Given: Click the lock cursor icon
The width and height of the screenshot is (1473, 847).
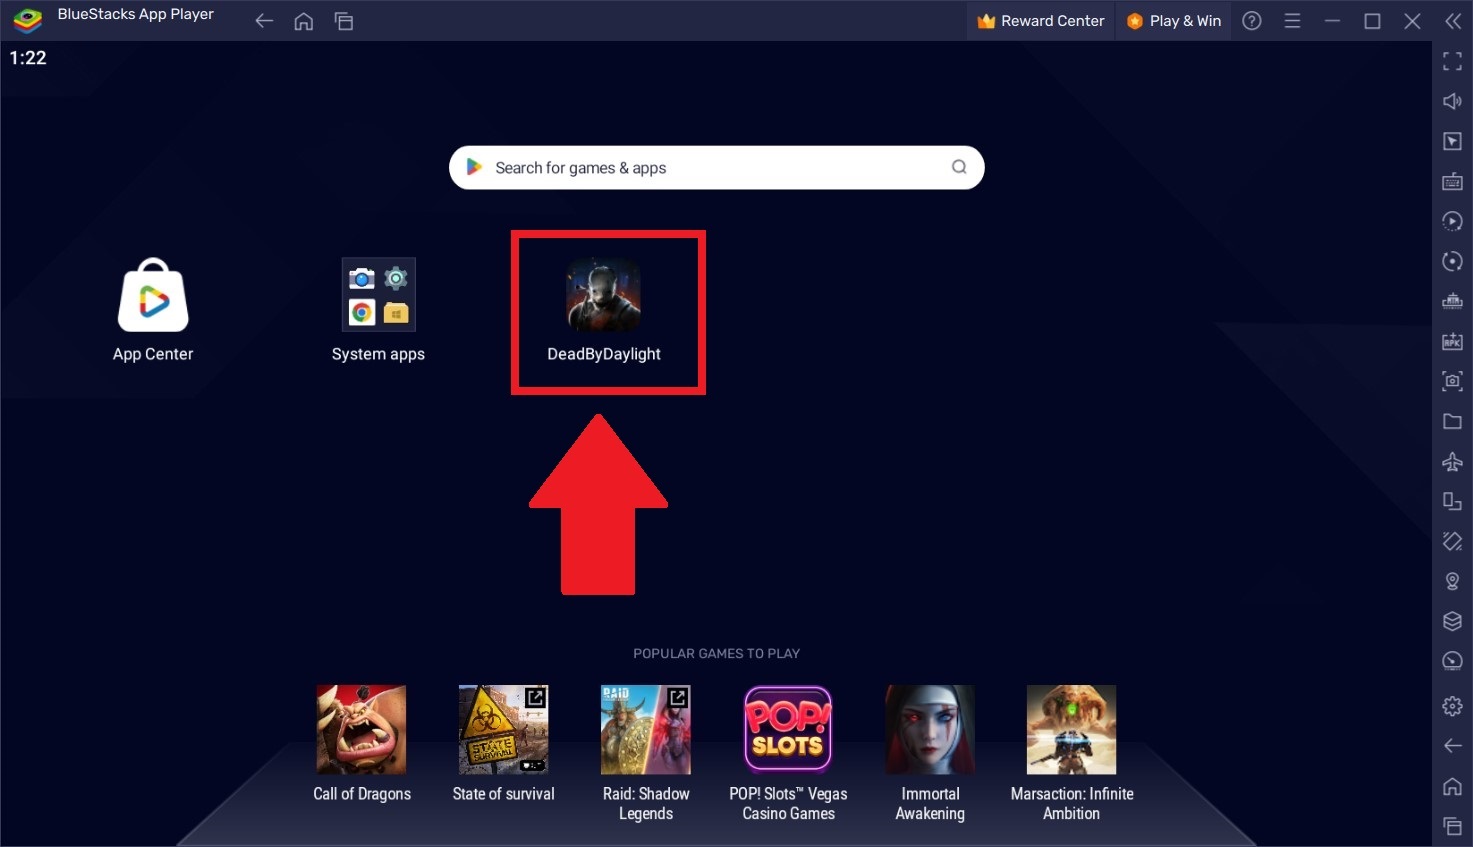Looking at the screenshot, I should point(1453,141).
